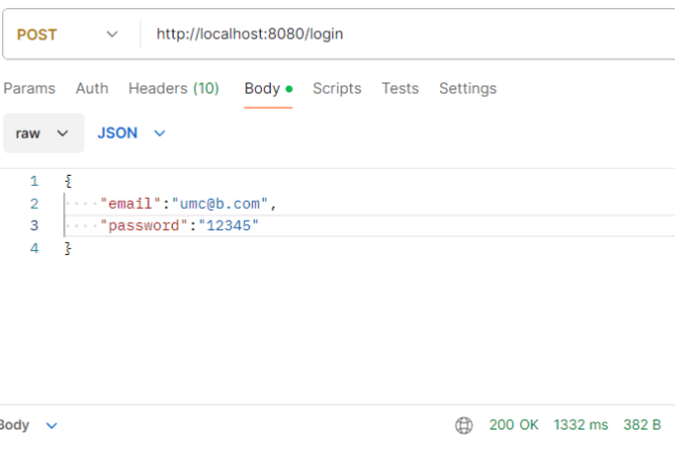Click the 1332 ms response time
The image size is (675, 450).
pos(581,425)
